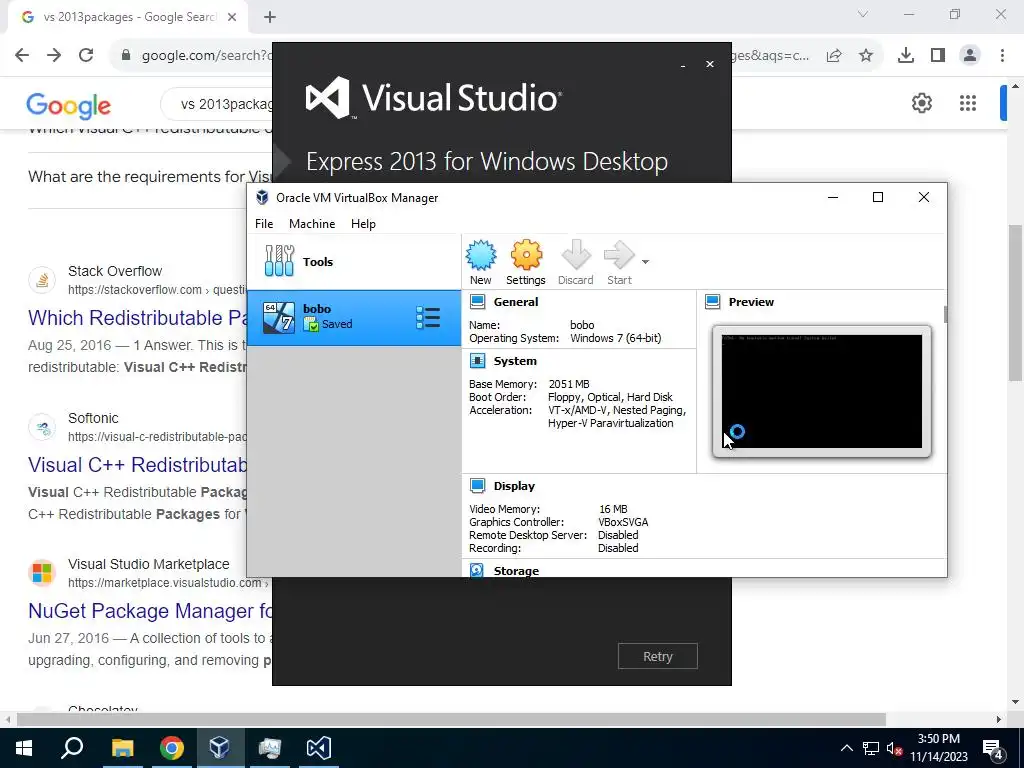Click the Display section header icon
The width and height of the screenshot is (1024, 768).
[x=477, y=486]
